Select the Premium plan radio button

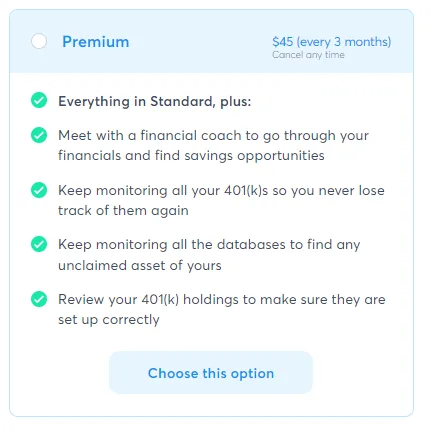coord(39,41)
